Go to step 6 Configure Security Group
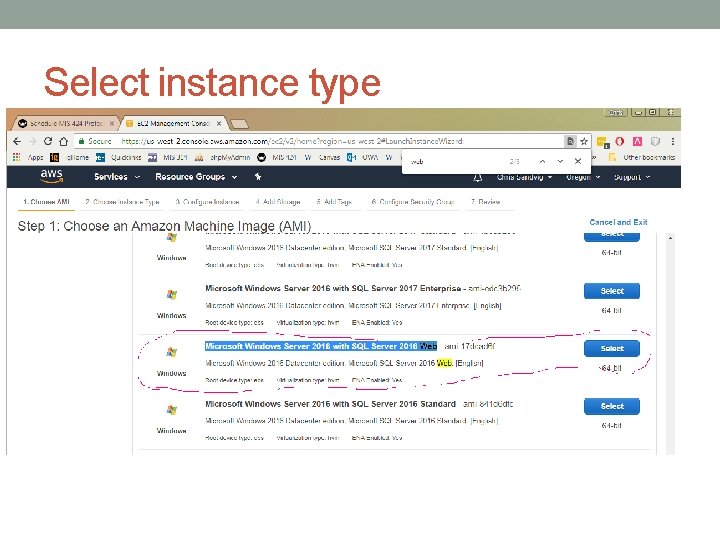720x540 pixels. coord(413,202)
